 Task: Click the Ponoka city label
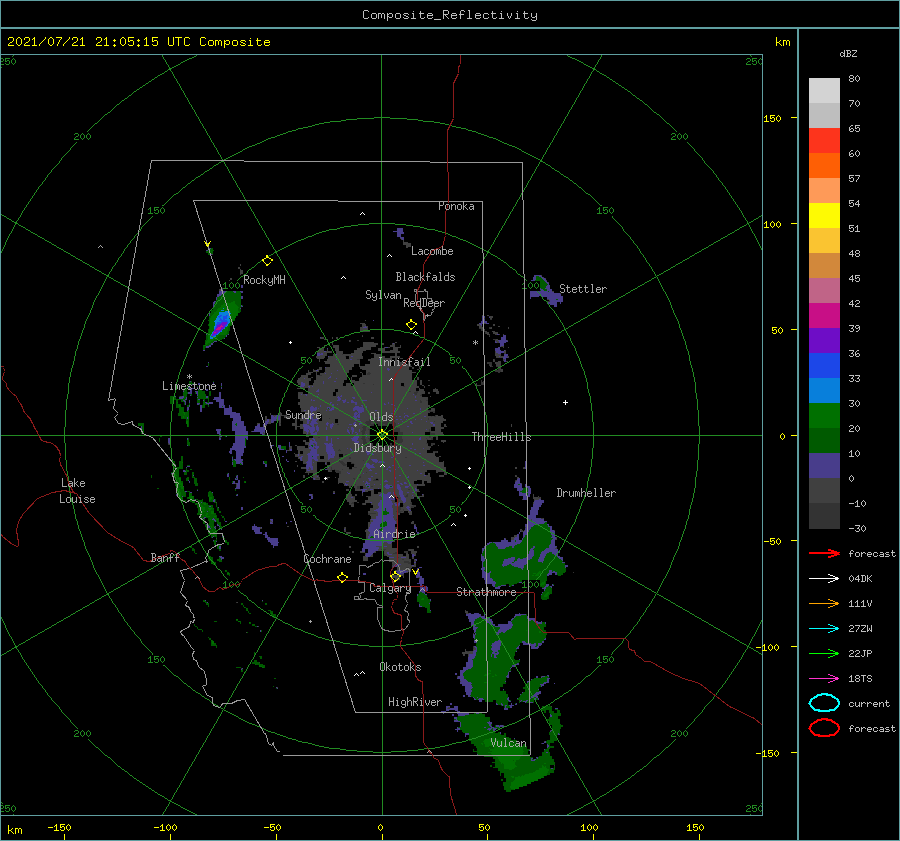[456, 206]
